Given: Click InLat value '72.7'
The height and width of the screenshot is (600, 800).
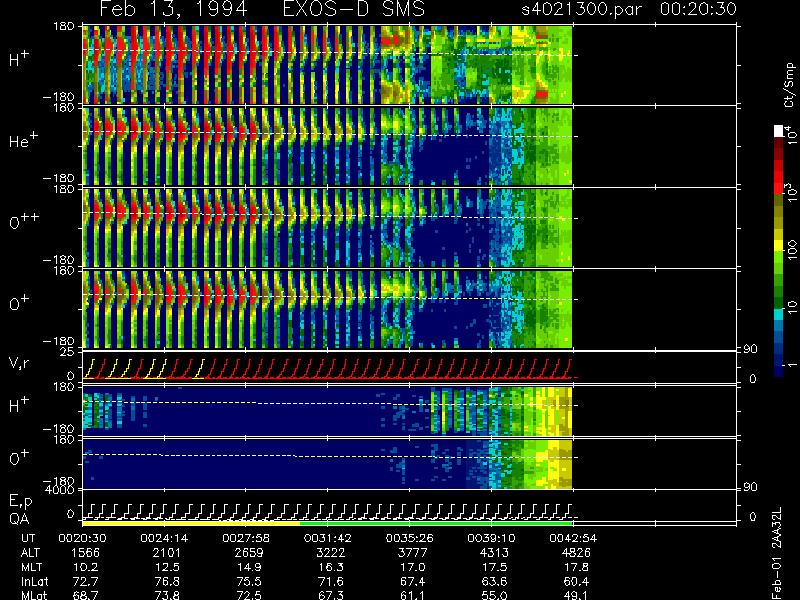Looking at the screenshot, I should pyautogui.click(x=86, y=581).
